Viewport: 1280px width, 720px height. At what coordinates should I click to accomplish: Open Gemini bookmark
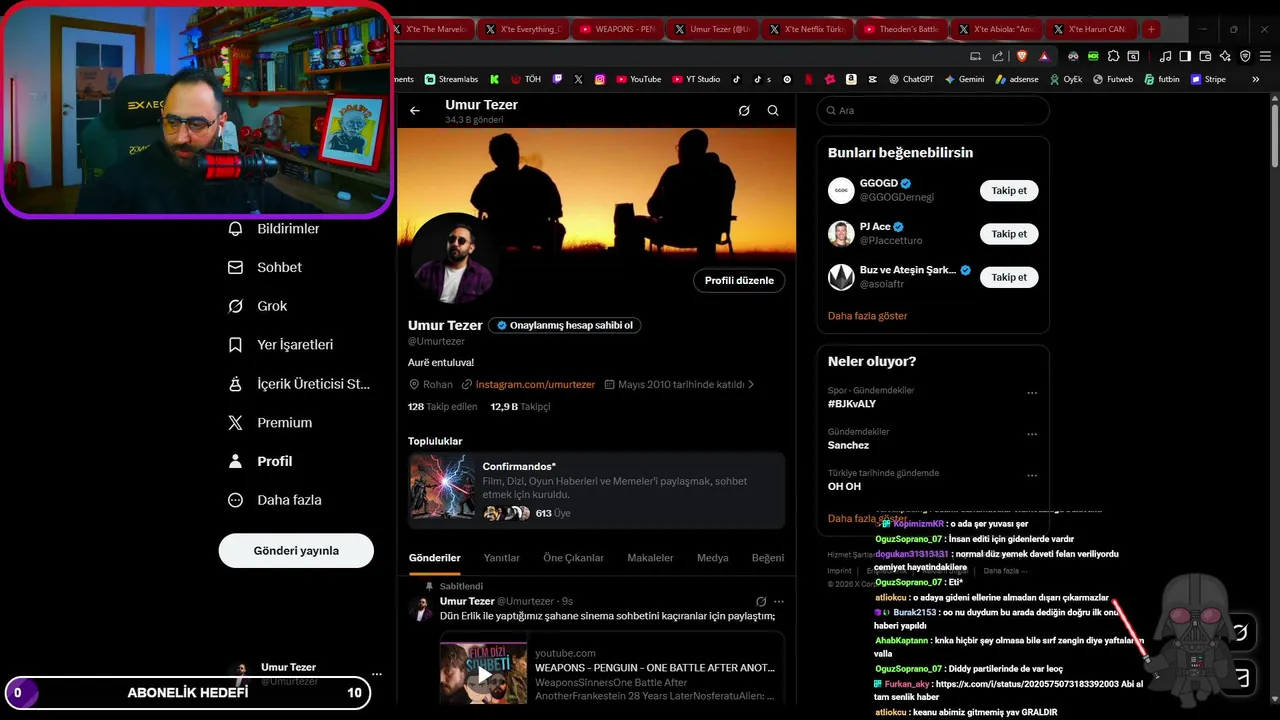click(x=964, y=79)
